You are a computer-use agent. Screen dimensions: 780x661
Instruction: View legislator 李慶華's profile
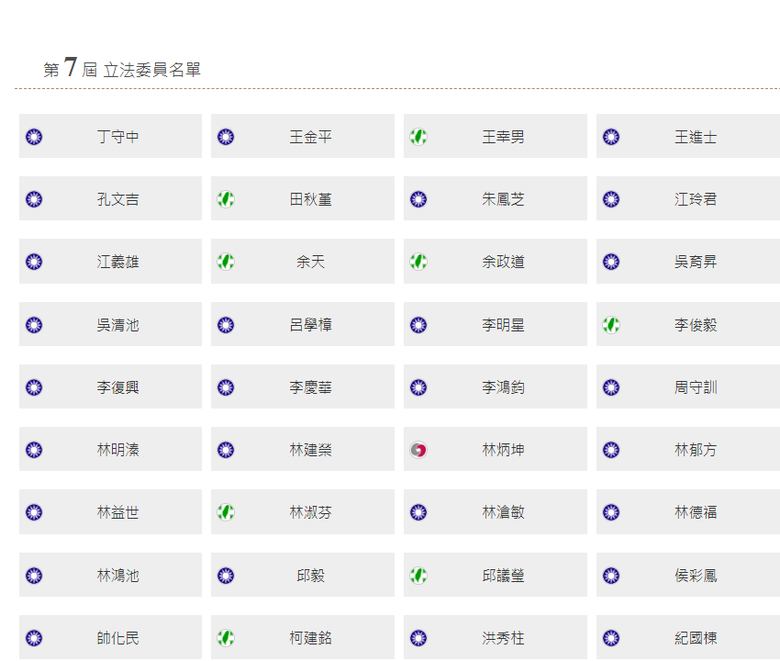tap(310, 387)
